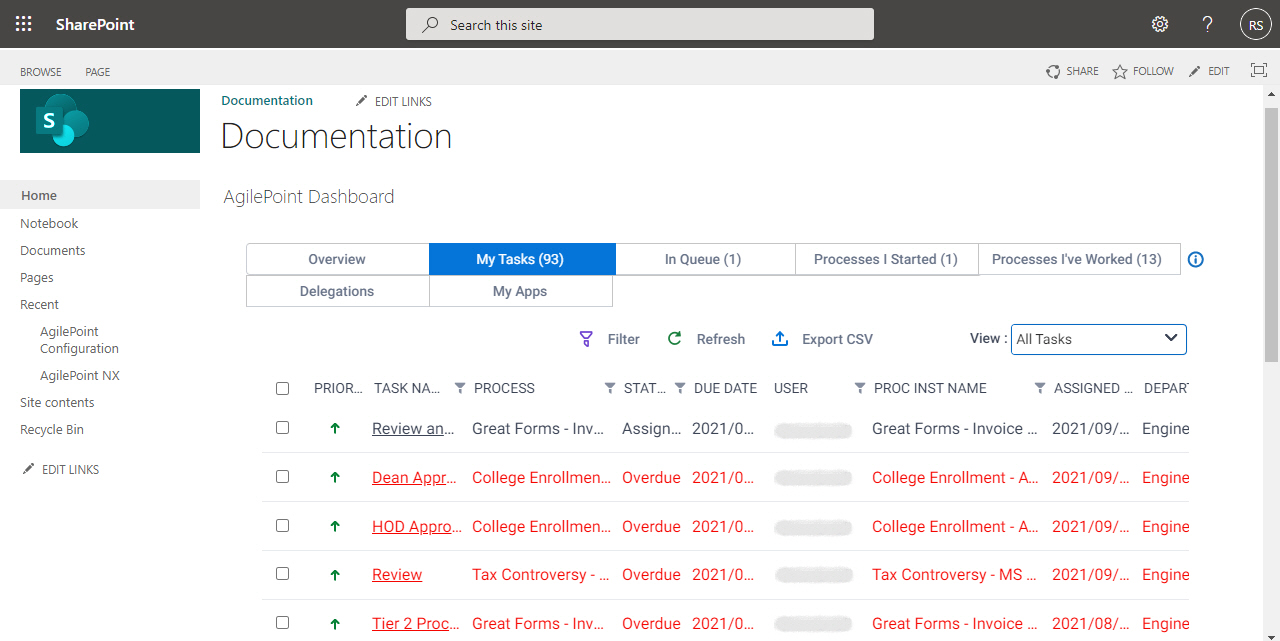Screen dimensions: 1280x641
Task: Click the Share icon in the ribbon
Action: click(1053, 71)
